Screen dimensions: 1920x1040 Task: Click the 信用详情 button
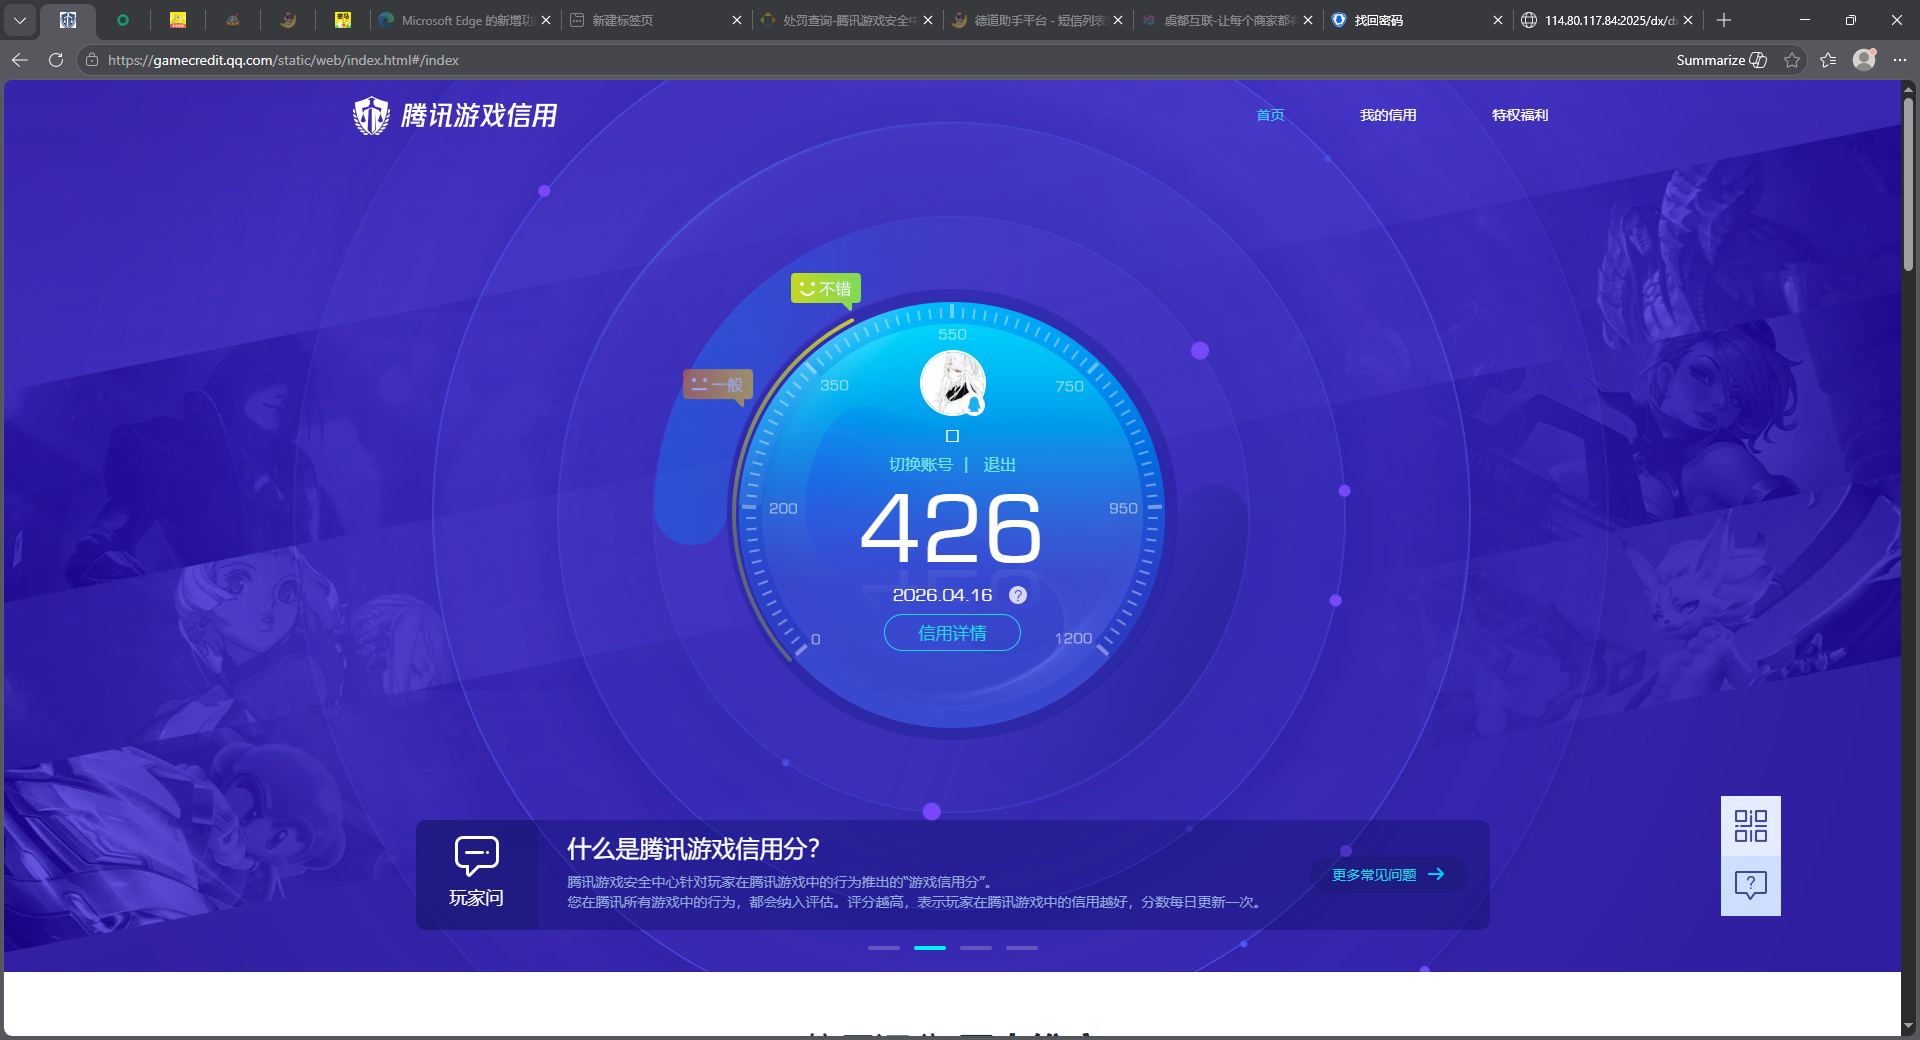click(x=951, y=633)
